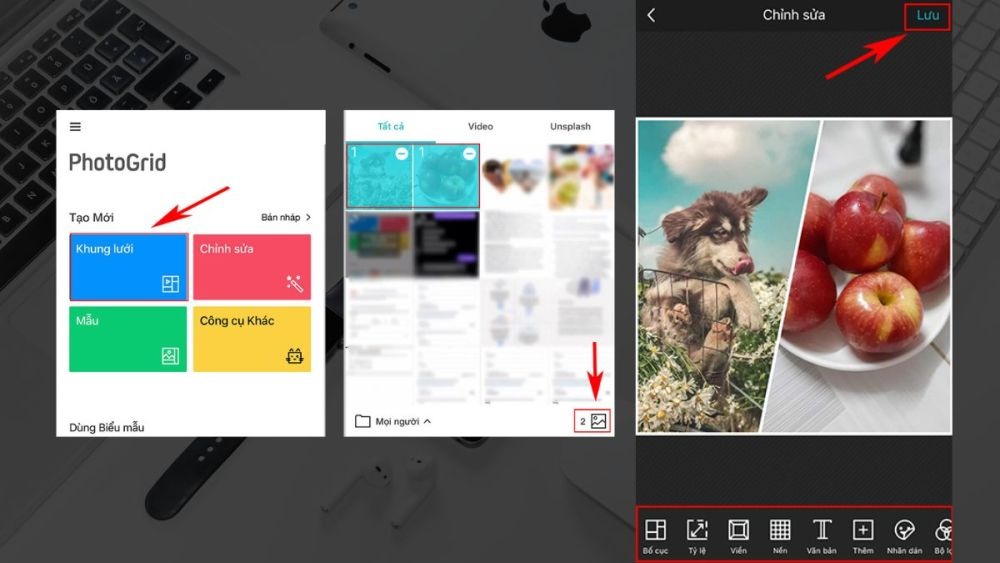Switch to the Tất cả tab

pyautogui.click(x=390, y=126)
